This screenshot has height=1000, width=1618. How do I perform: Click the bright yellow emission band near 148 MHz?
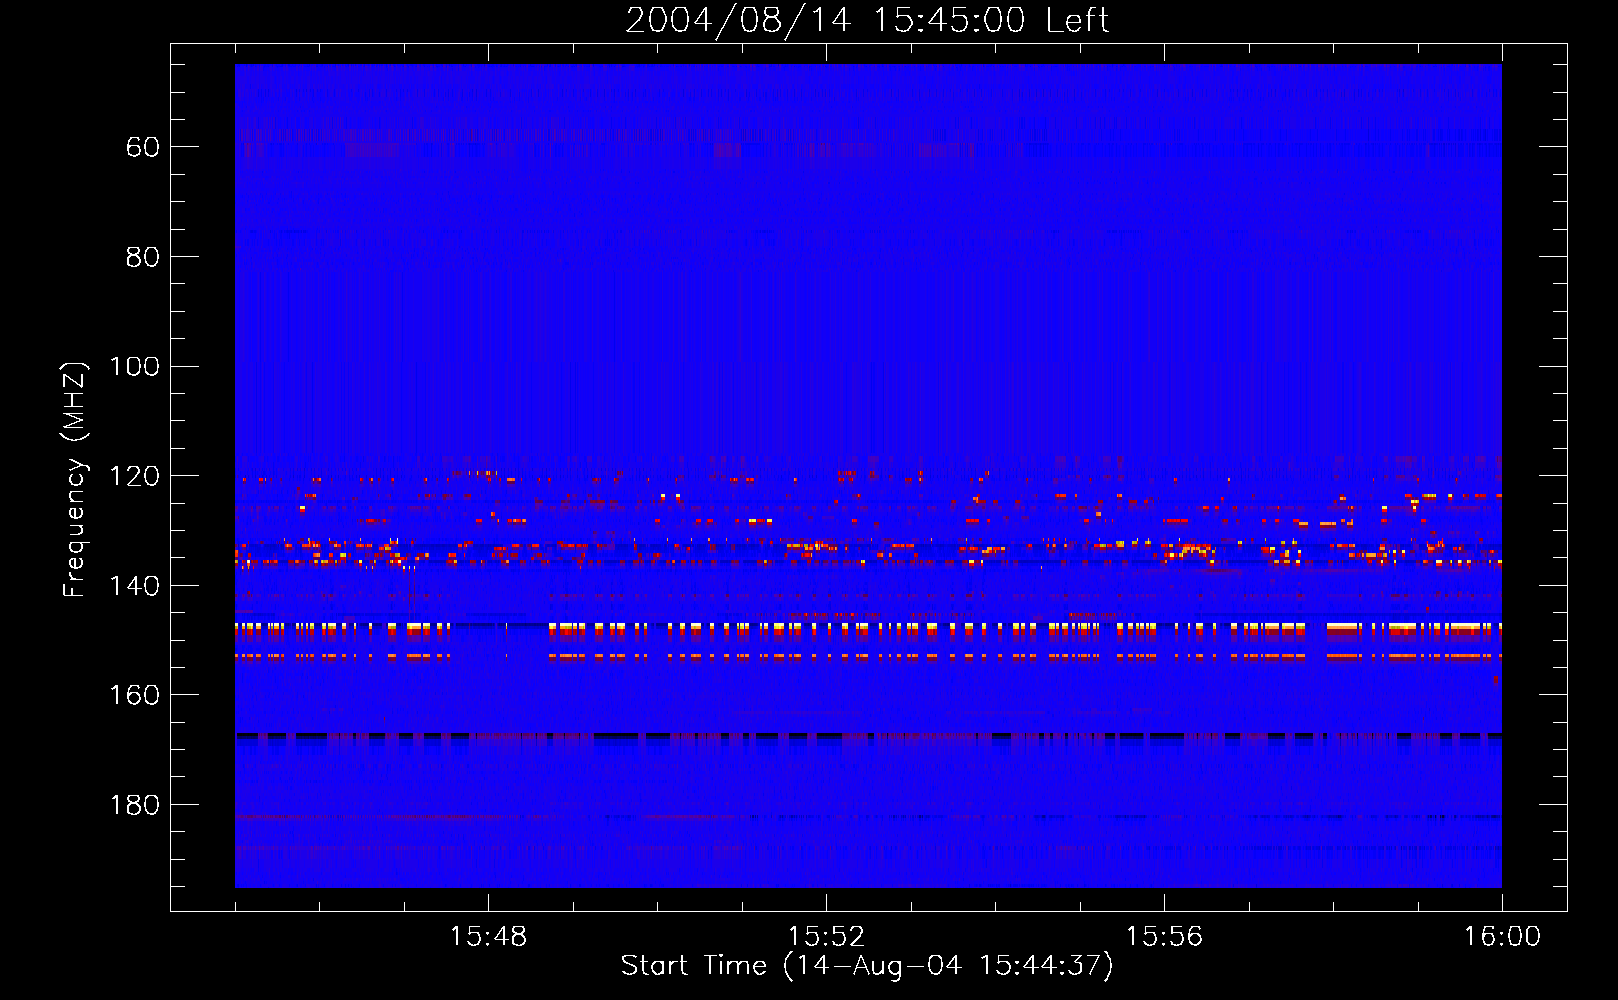[x=868, y=629]
